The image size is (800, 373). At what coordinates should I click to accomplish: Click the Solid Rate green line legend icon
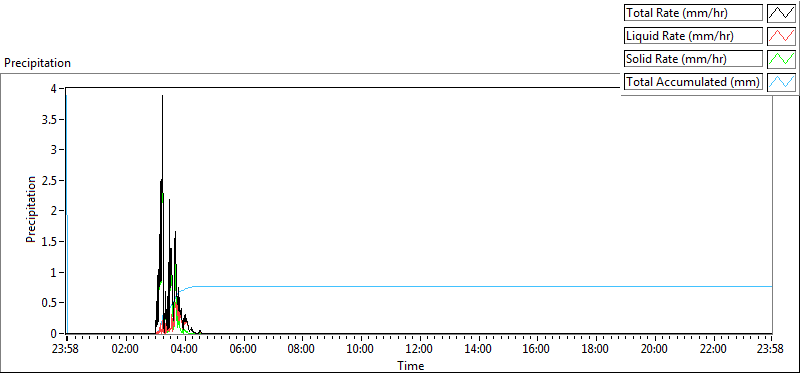(x=781, y=58)
